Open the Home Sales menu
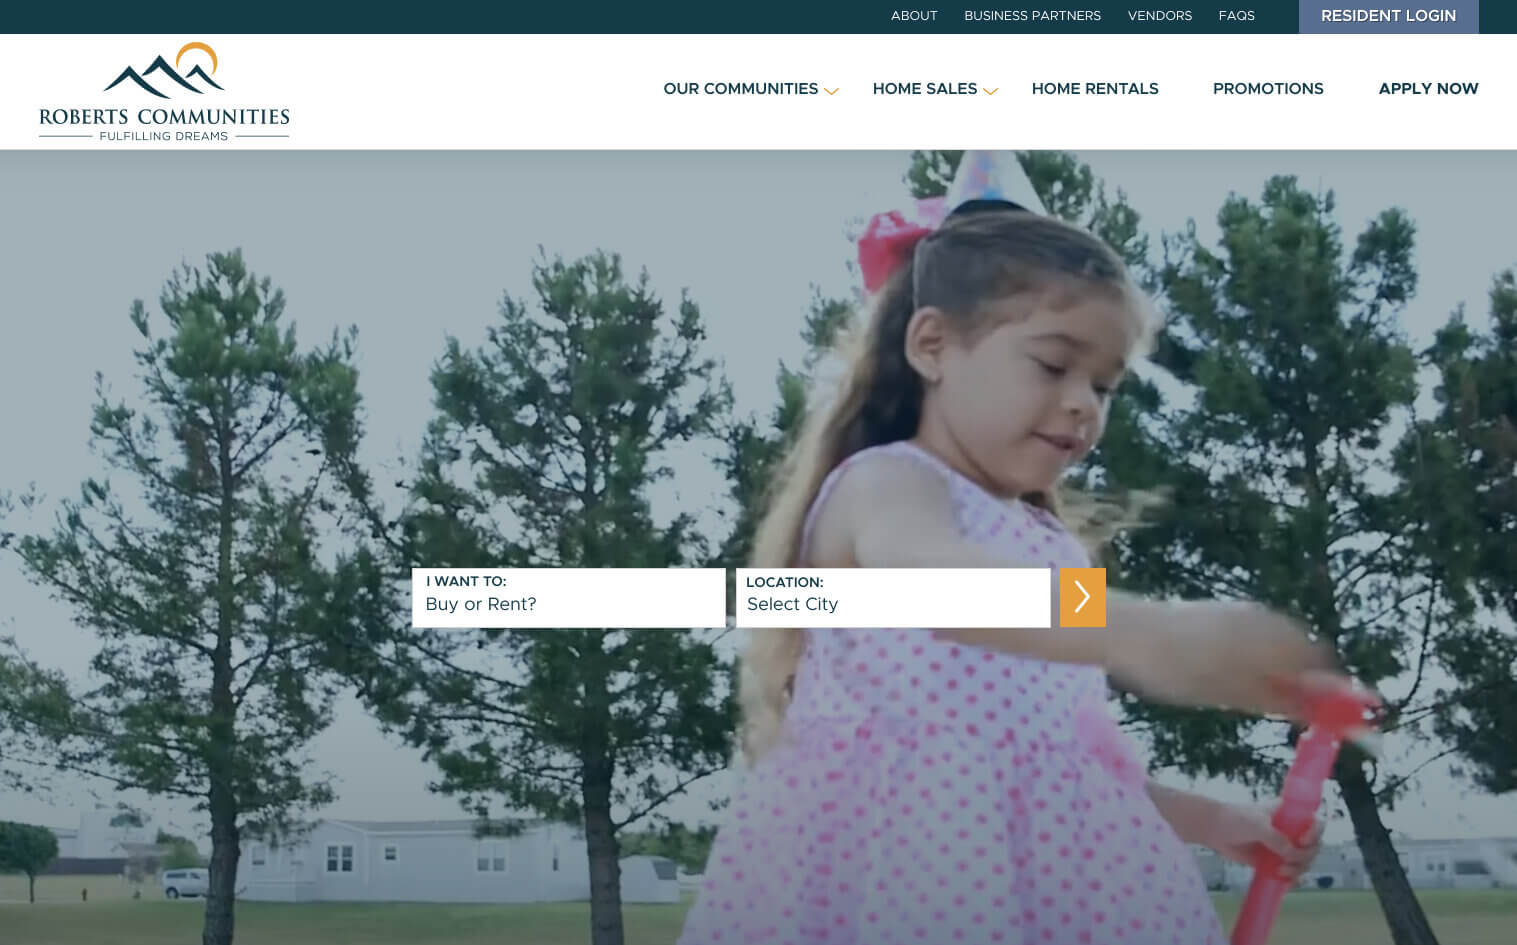 924,89
